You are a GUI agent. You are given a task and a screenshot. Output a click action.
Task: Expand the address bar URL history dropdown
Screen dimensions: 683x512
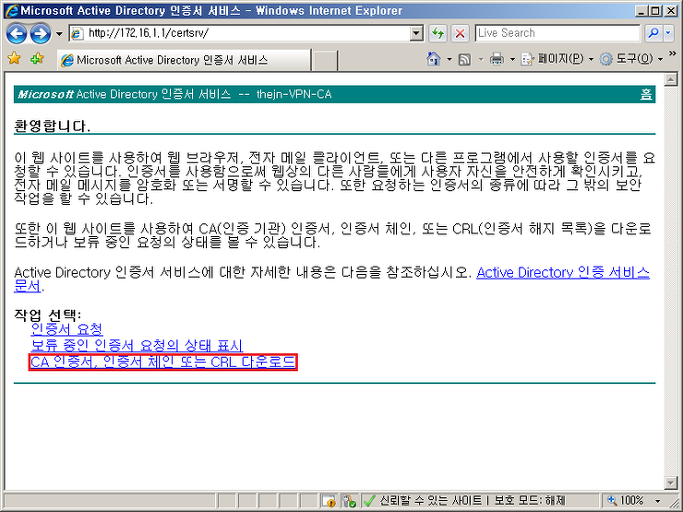pos(417,33)
